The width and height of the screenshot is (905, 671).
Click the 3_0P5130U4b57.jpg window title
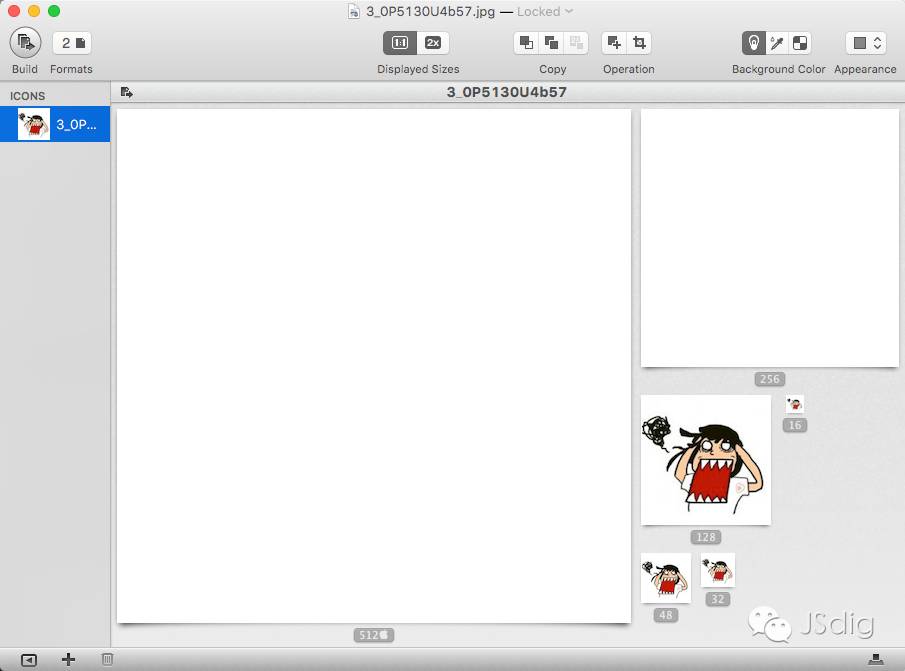tap(431, 12)
